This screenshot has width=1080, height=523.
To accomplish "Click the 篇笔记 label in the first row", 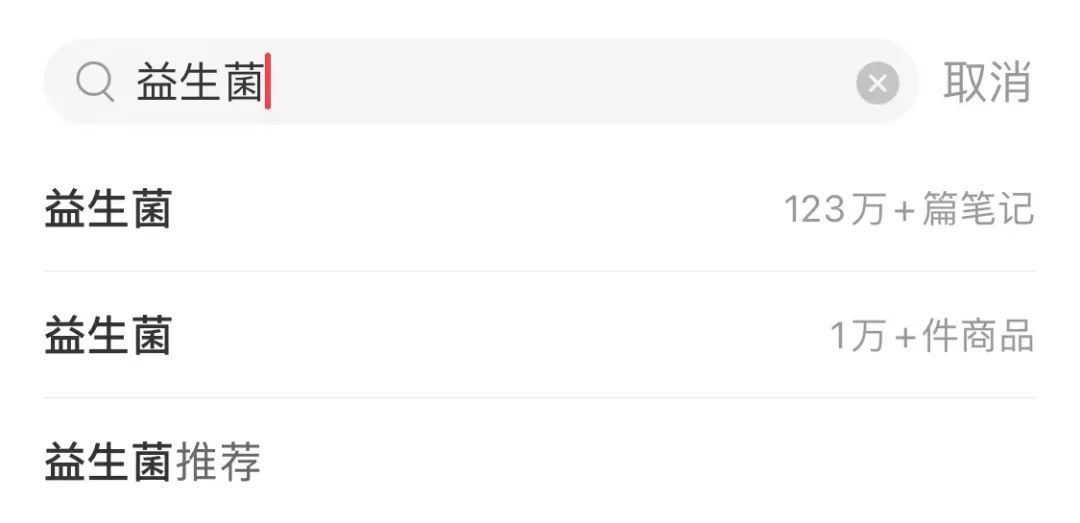I will point(977,210).
